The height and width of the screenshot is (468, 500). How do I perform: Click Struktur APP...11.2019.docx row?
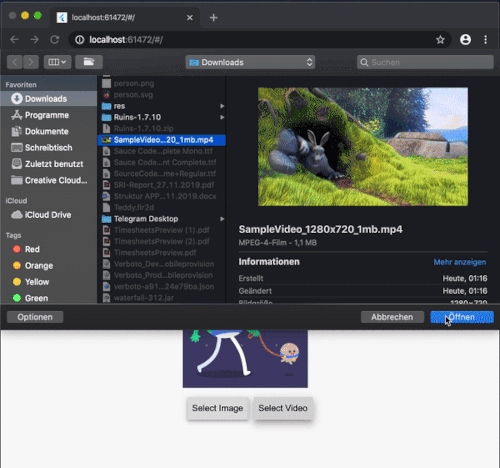(x=162, y=196)
